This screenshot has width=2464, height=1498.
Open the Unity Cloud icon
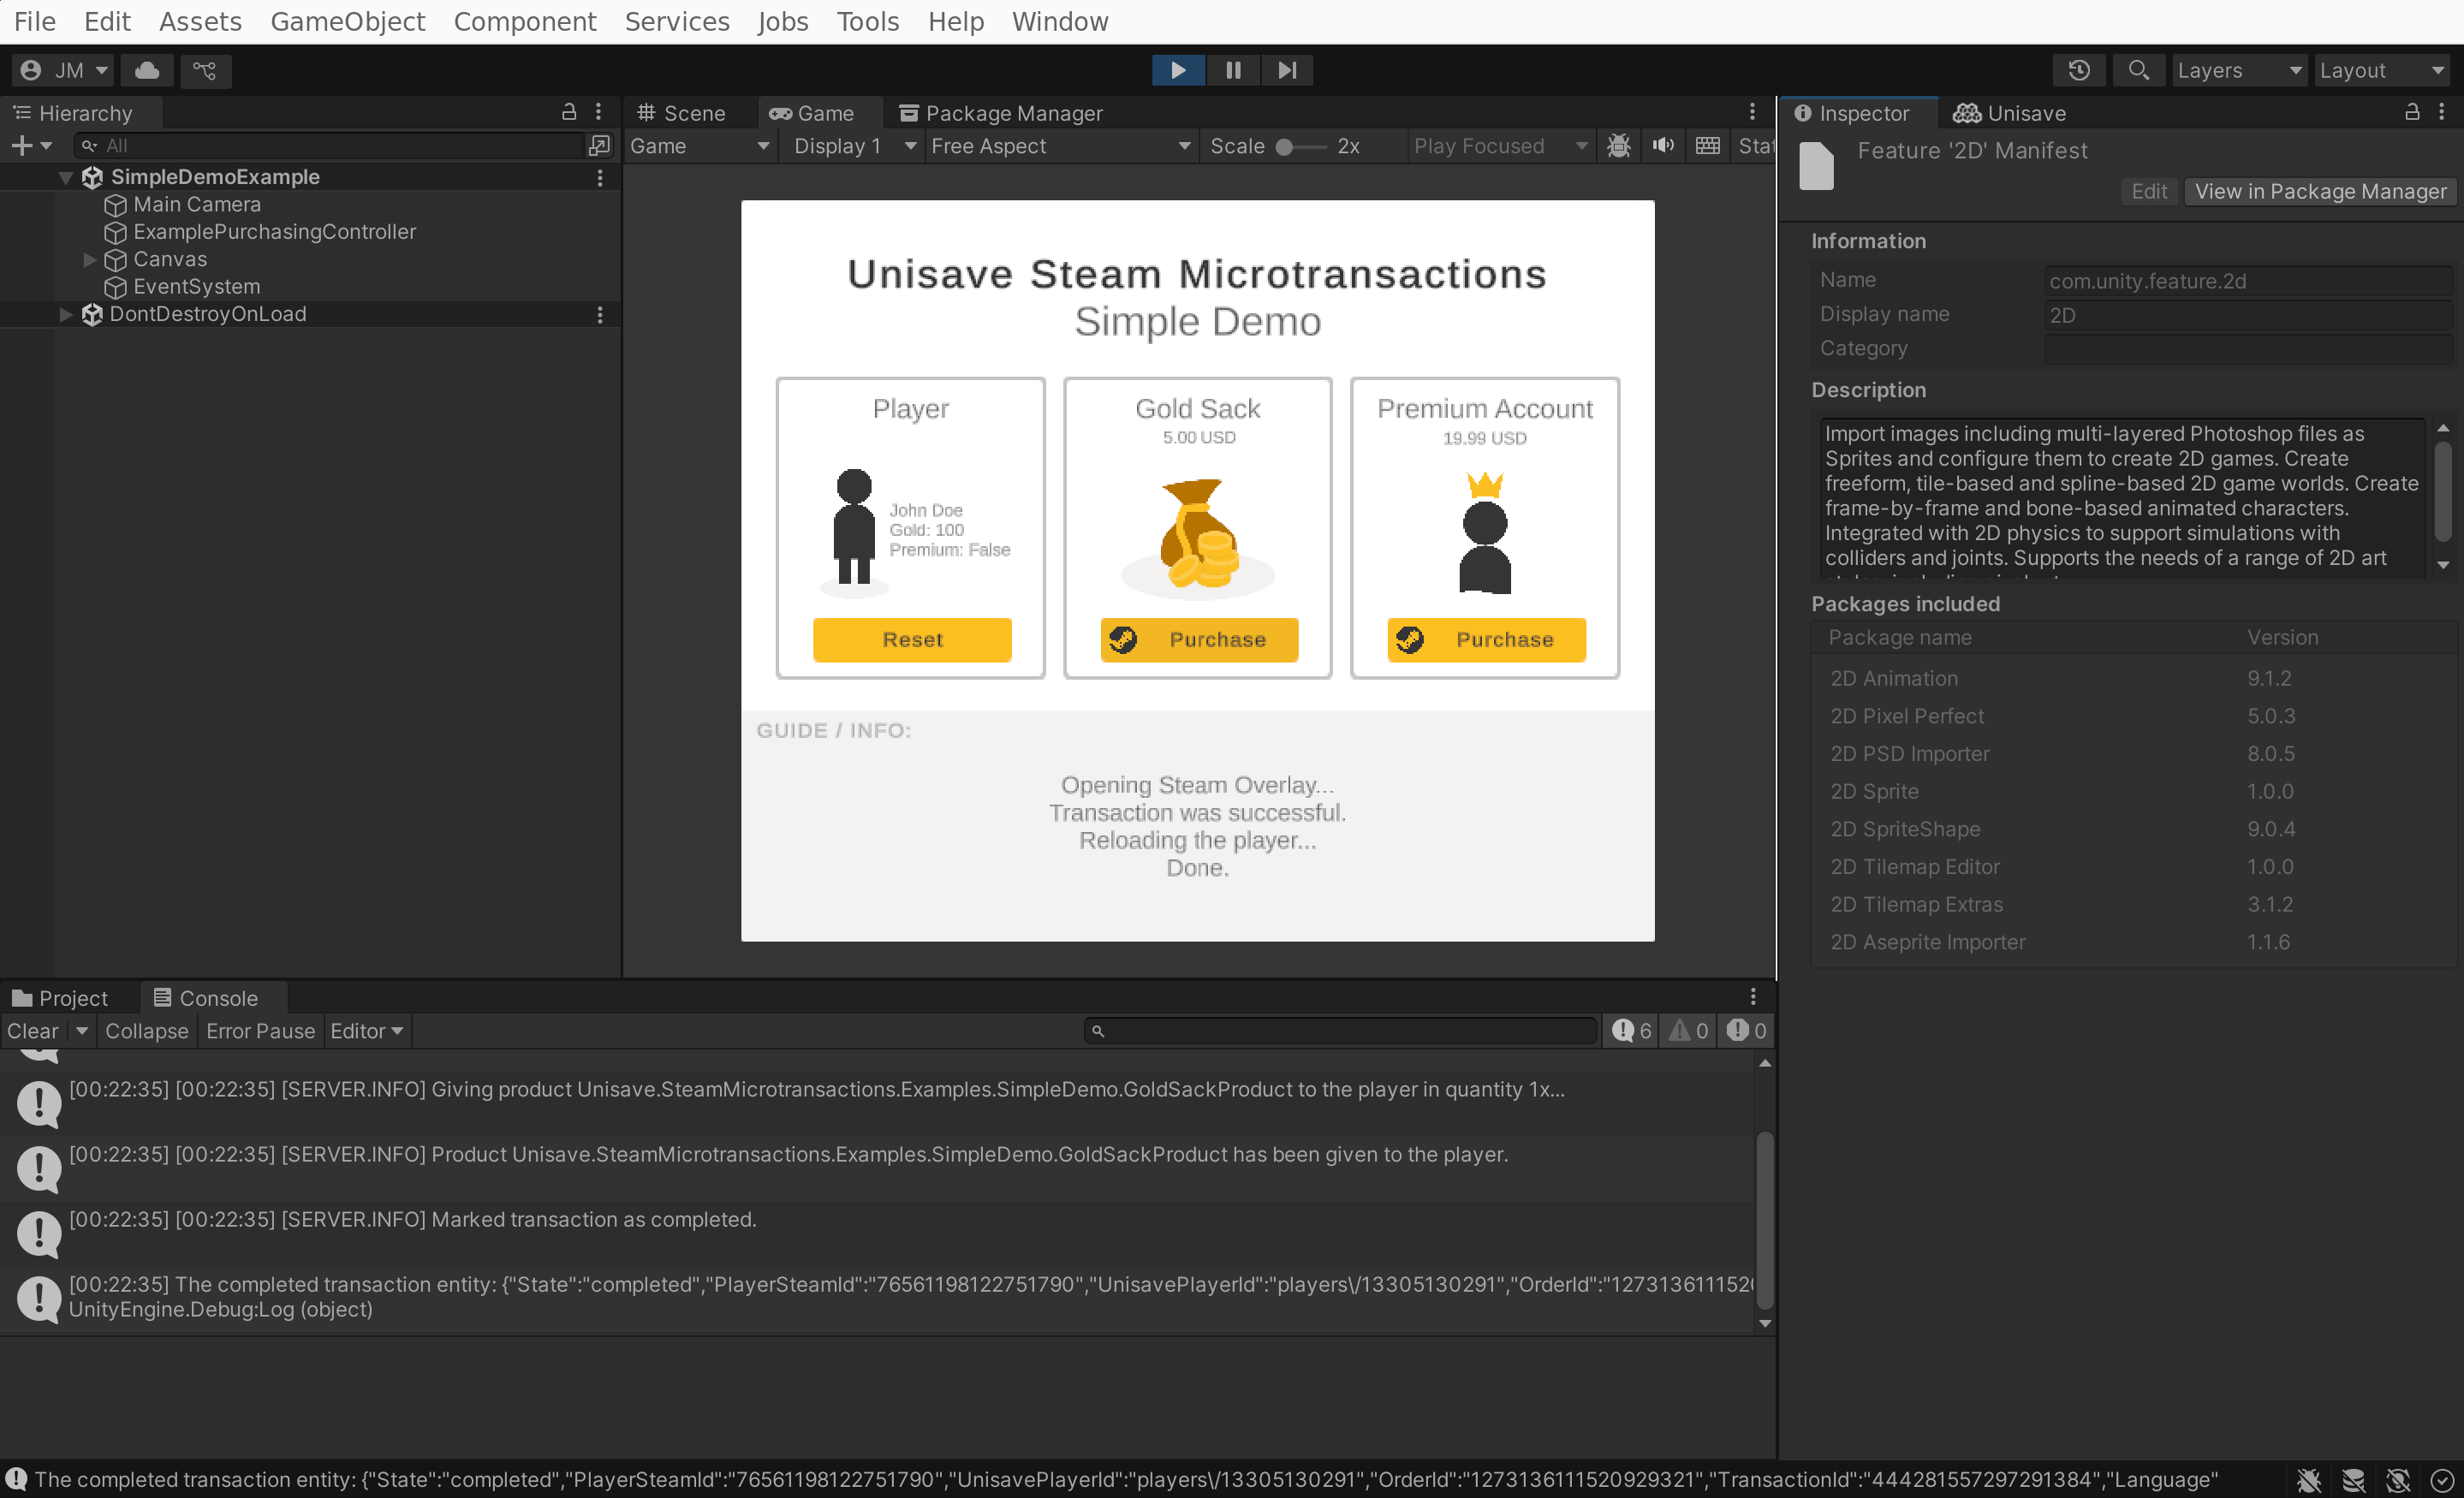(x=147, y=70)
